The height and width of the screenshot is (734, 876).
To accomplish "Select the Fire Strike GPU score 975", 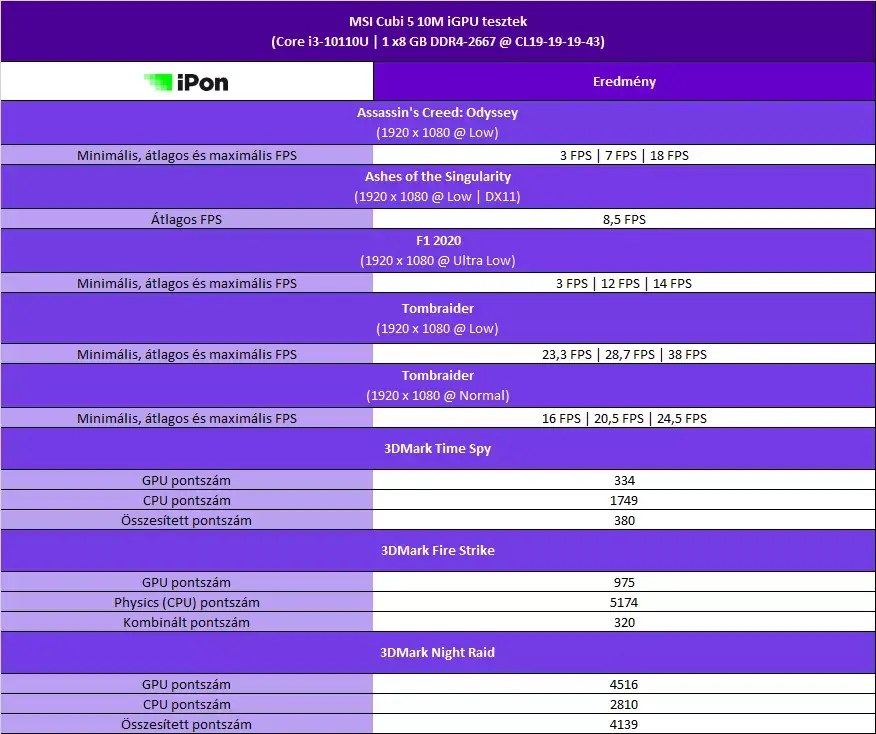I will [624, 583].
